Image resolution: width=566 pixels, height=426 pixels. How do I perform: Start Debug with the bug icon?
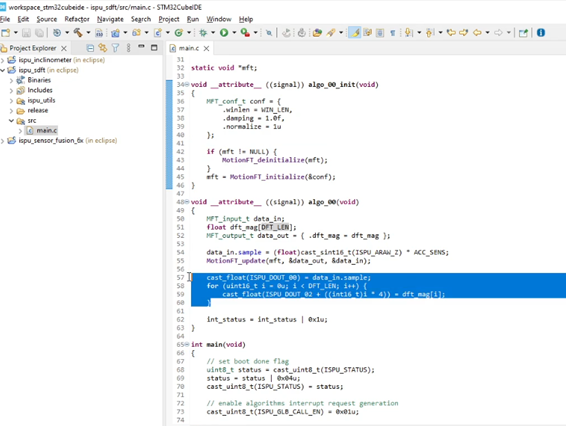coord(203,33)
